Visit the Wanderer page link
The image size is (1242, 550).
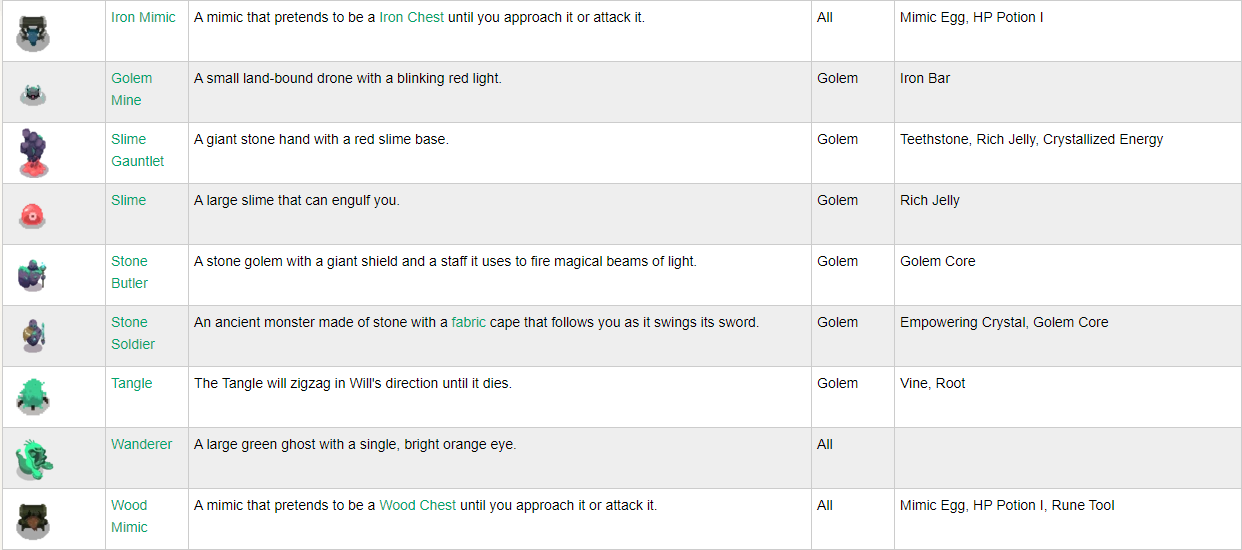pyautogui.click(x=141, y=444)
